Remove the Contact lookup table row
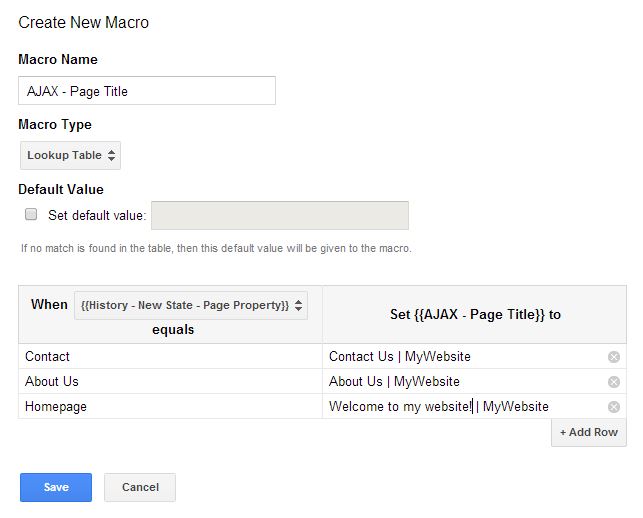This screenshot has height=518, width=643. point(613,357)
